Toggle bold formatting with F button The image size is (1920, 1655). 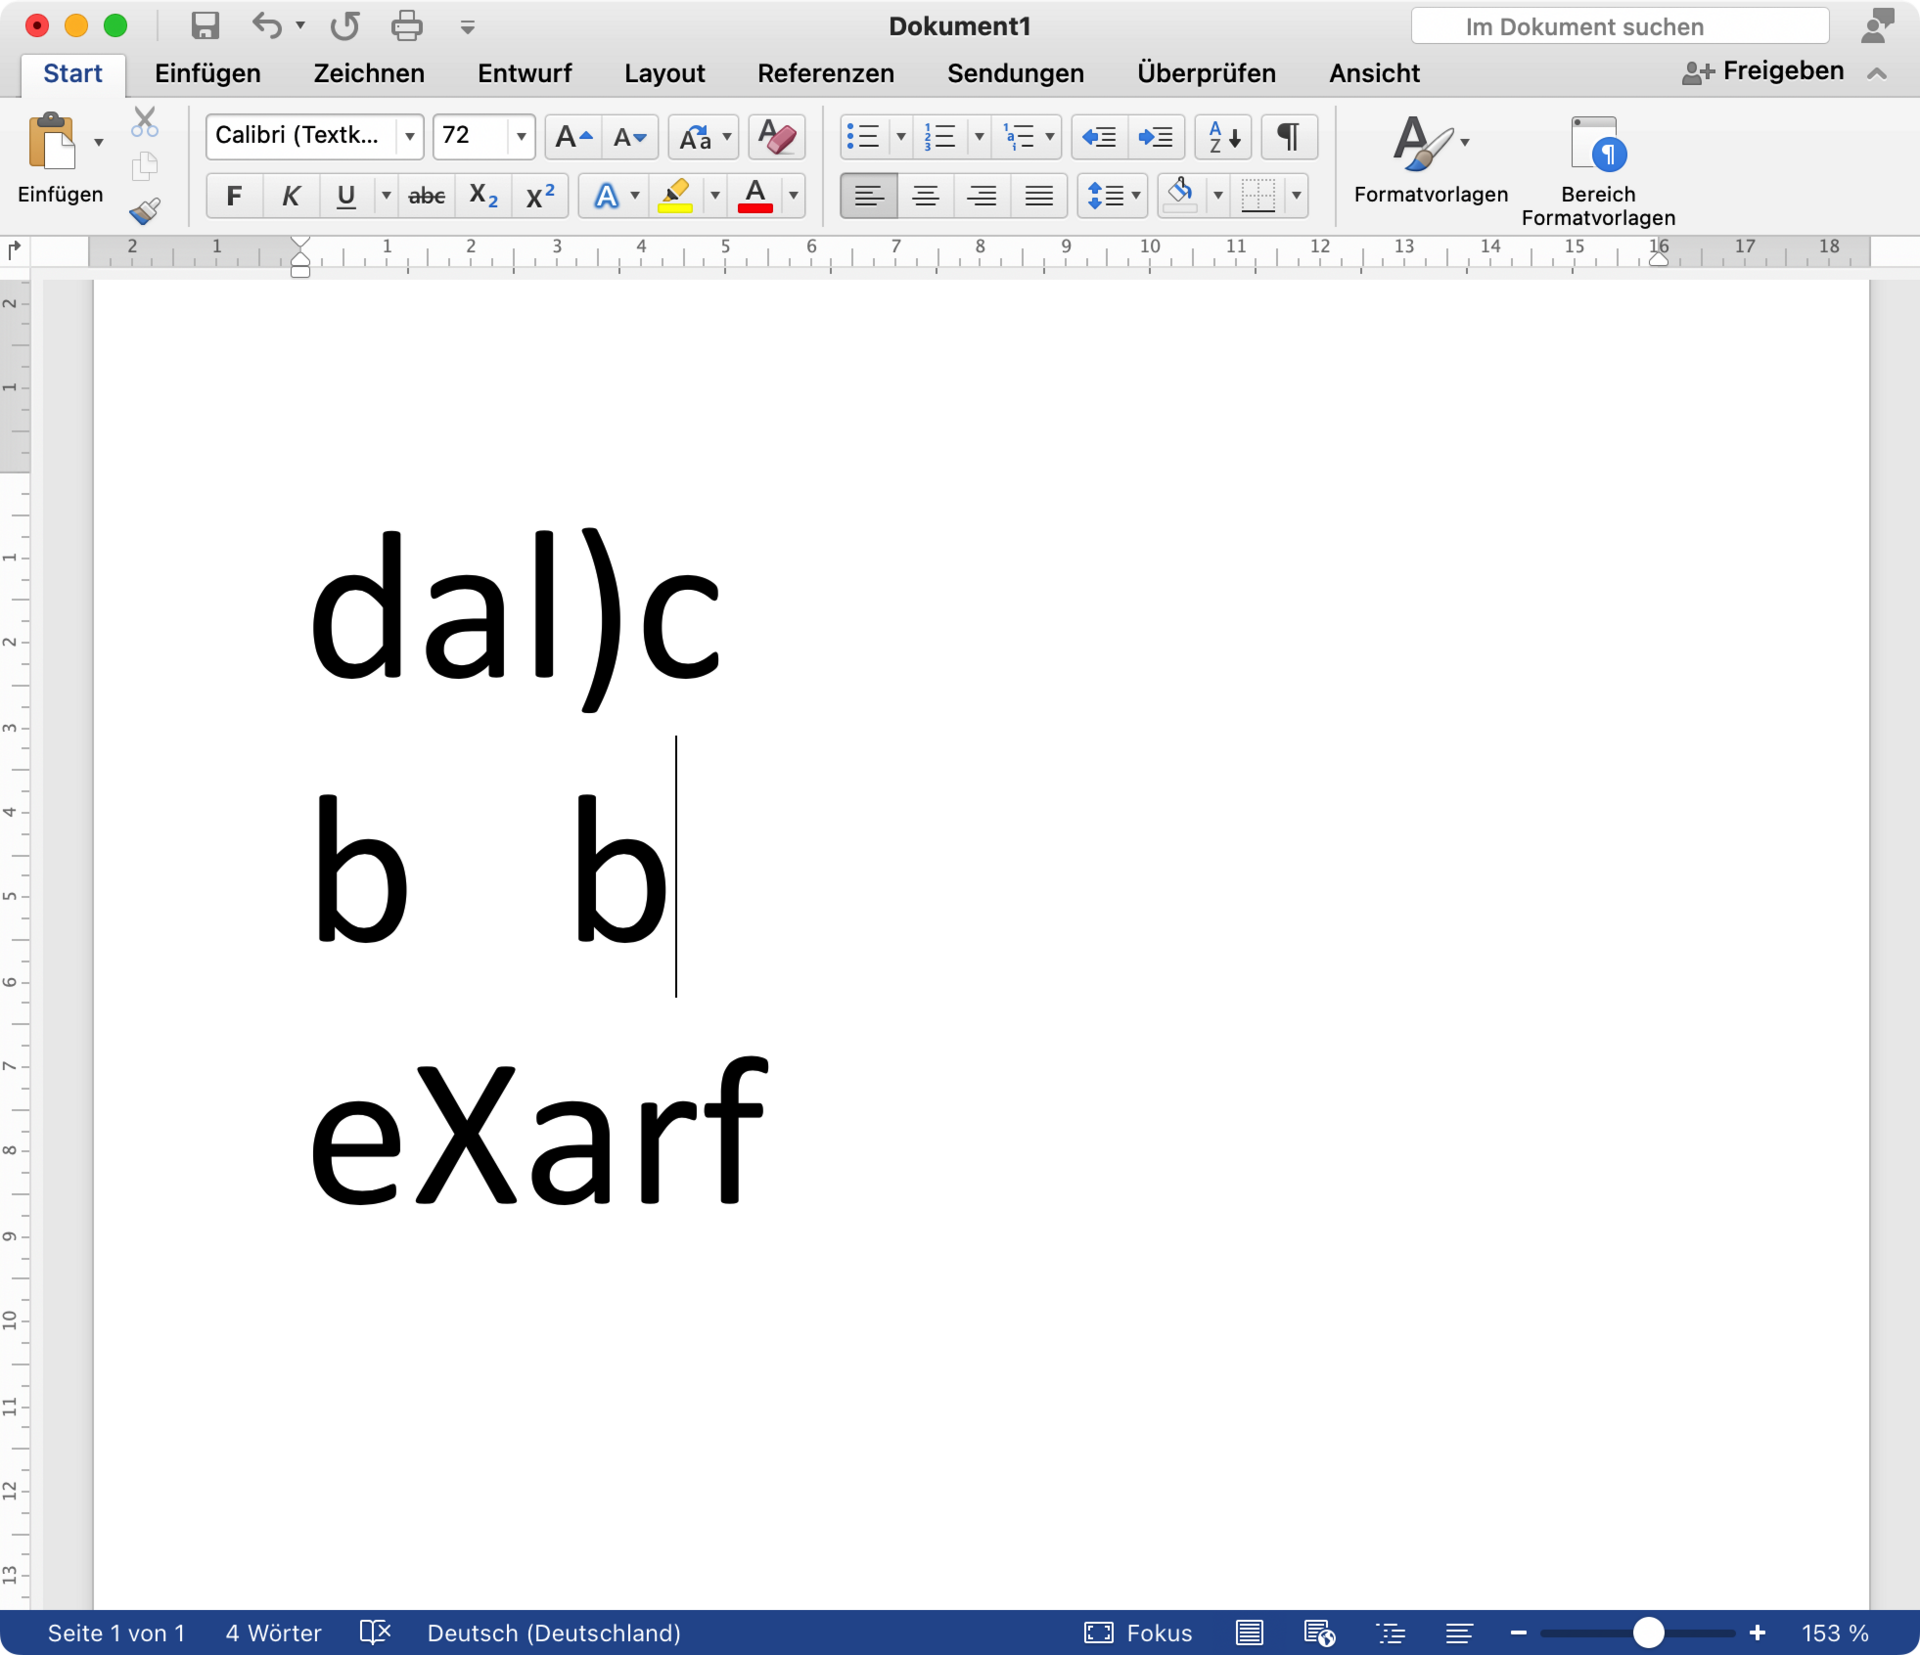point(234,196)
